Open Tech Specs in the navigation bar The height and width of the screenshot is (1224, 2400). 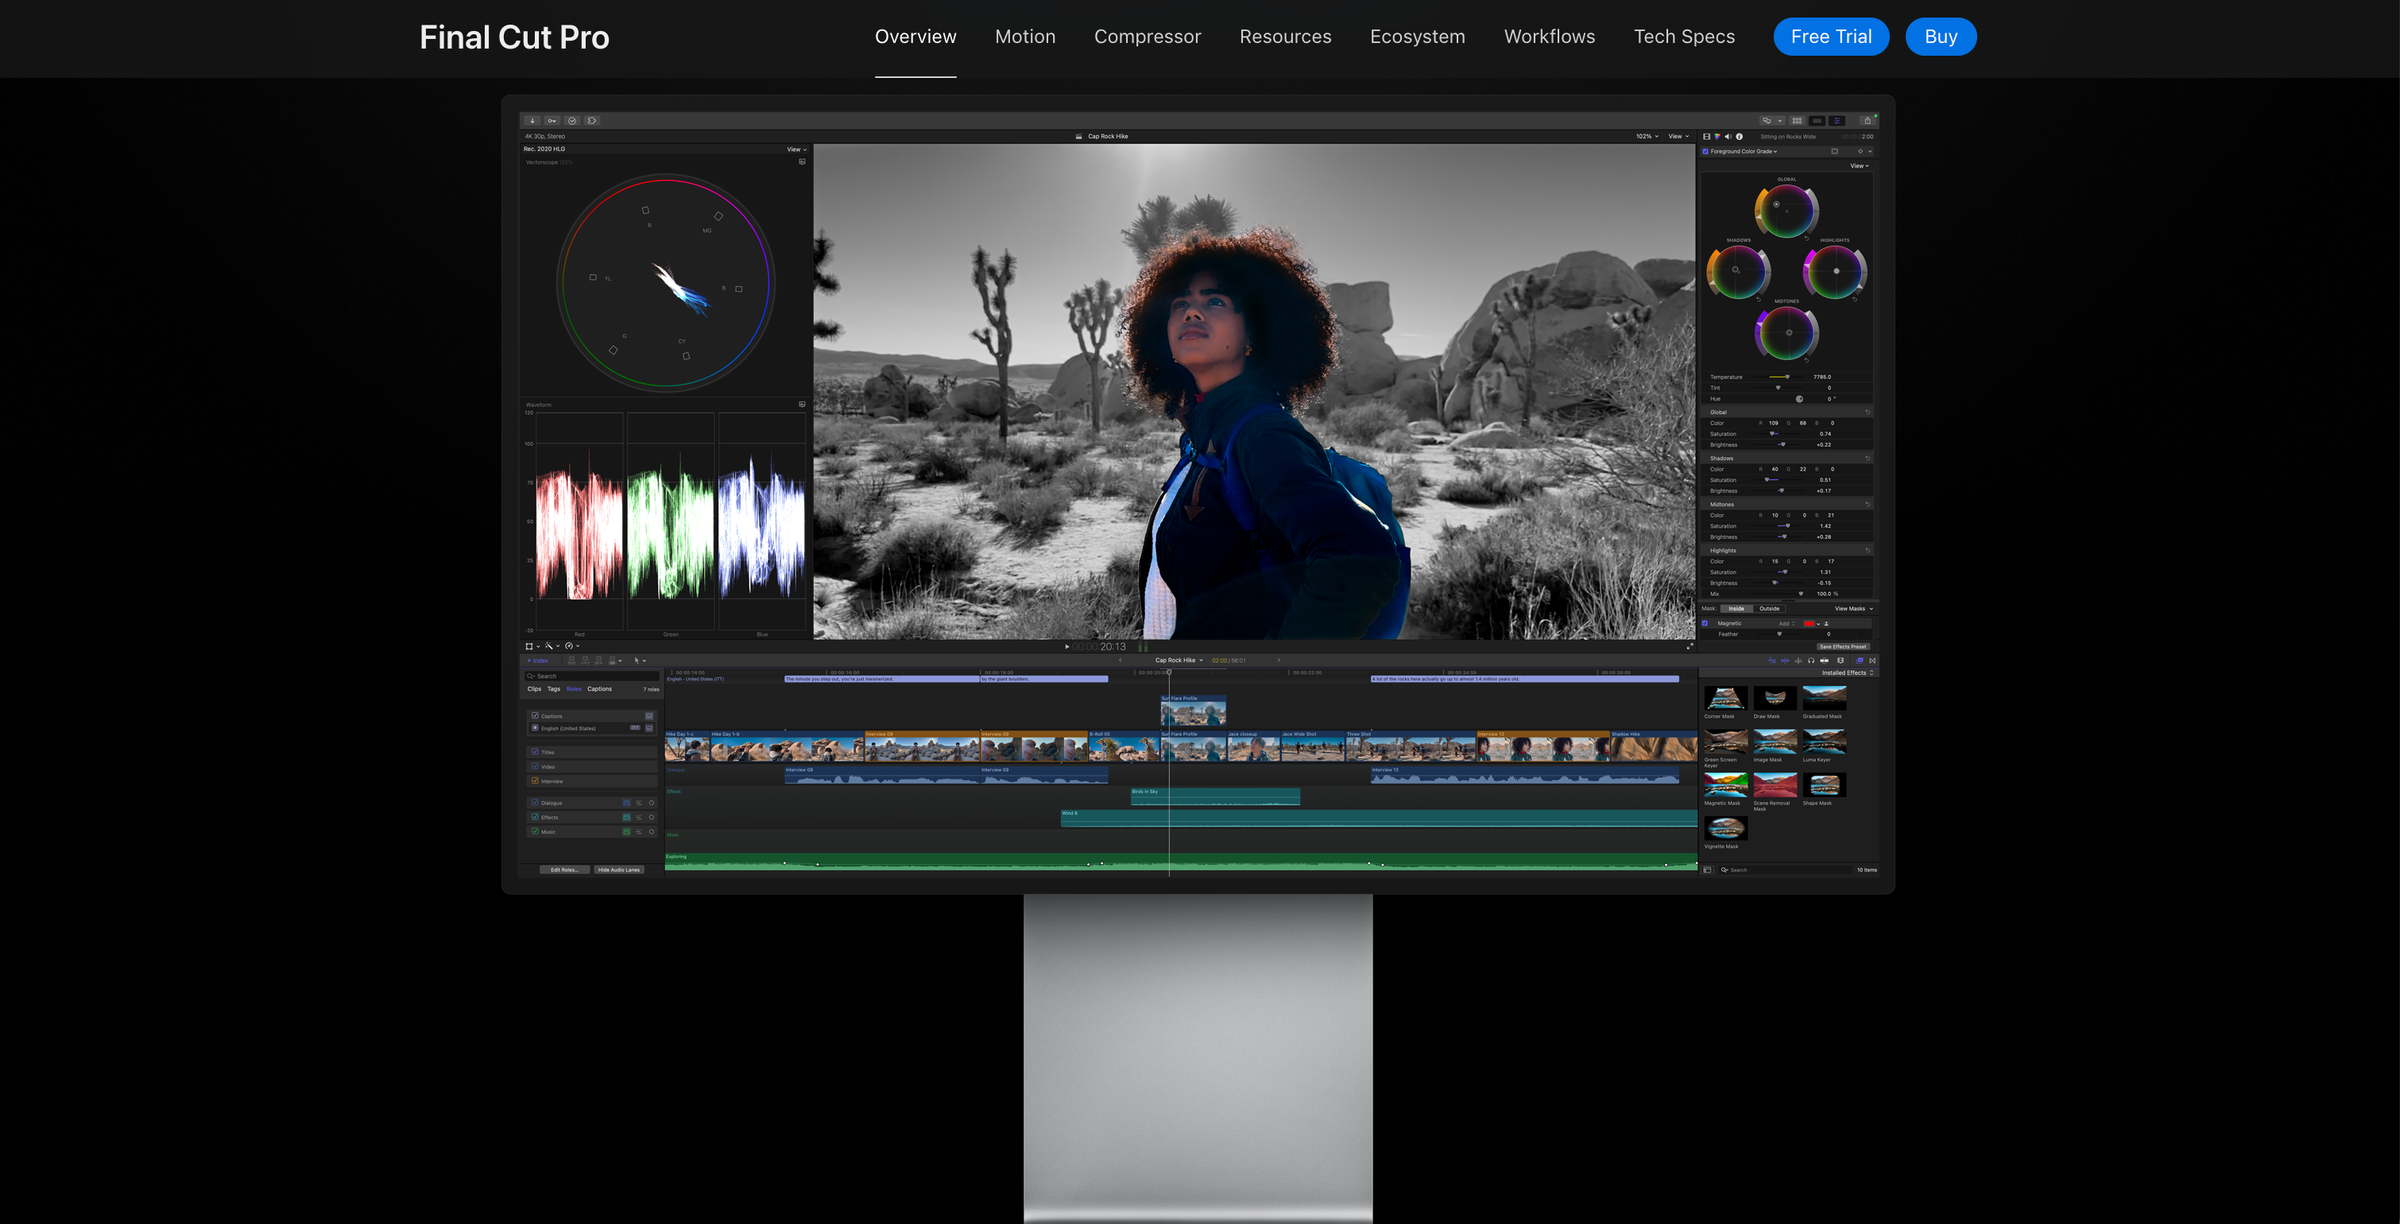click(1684, 36)
